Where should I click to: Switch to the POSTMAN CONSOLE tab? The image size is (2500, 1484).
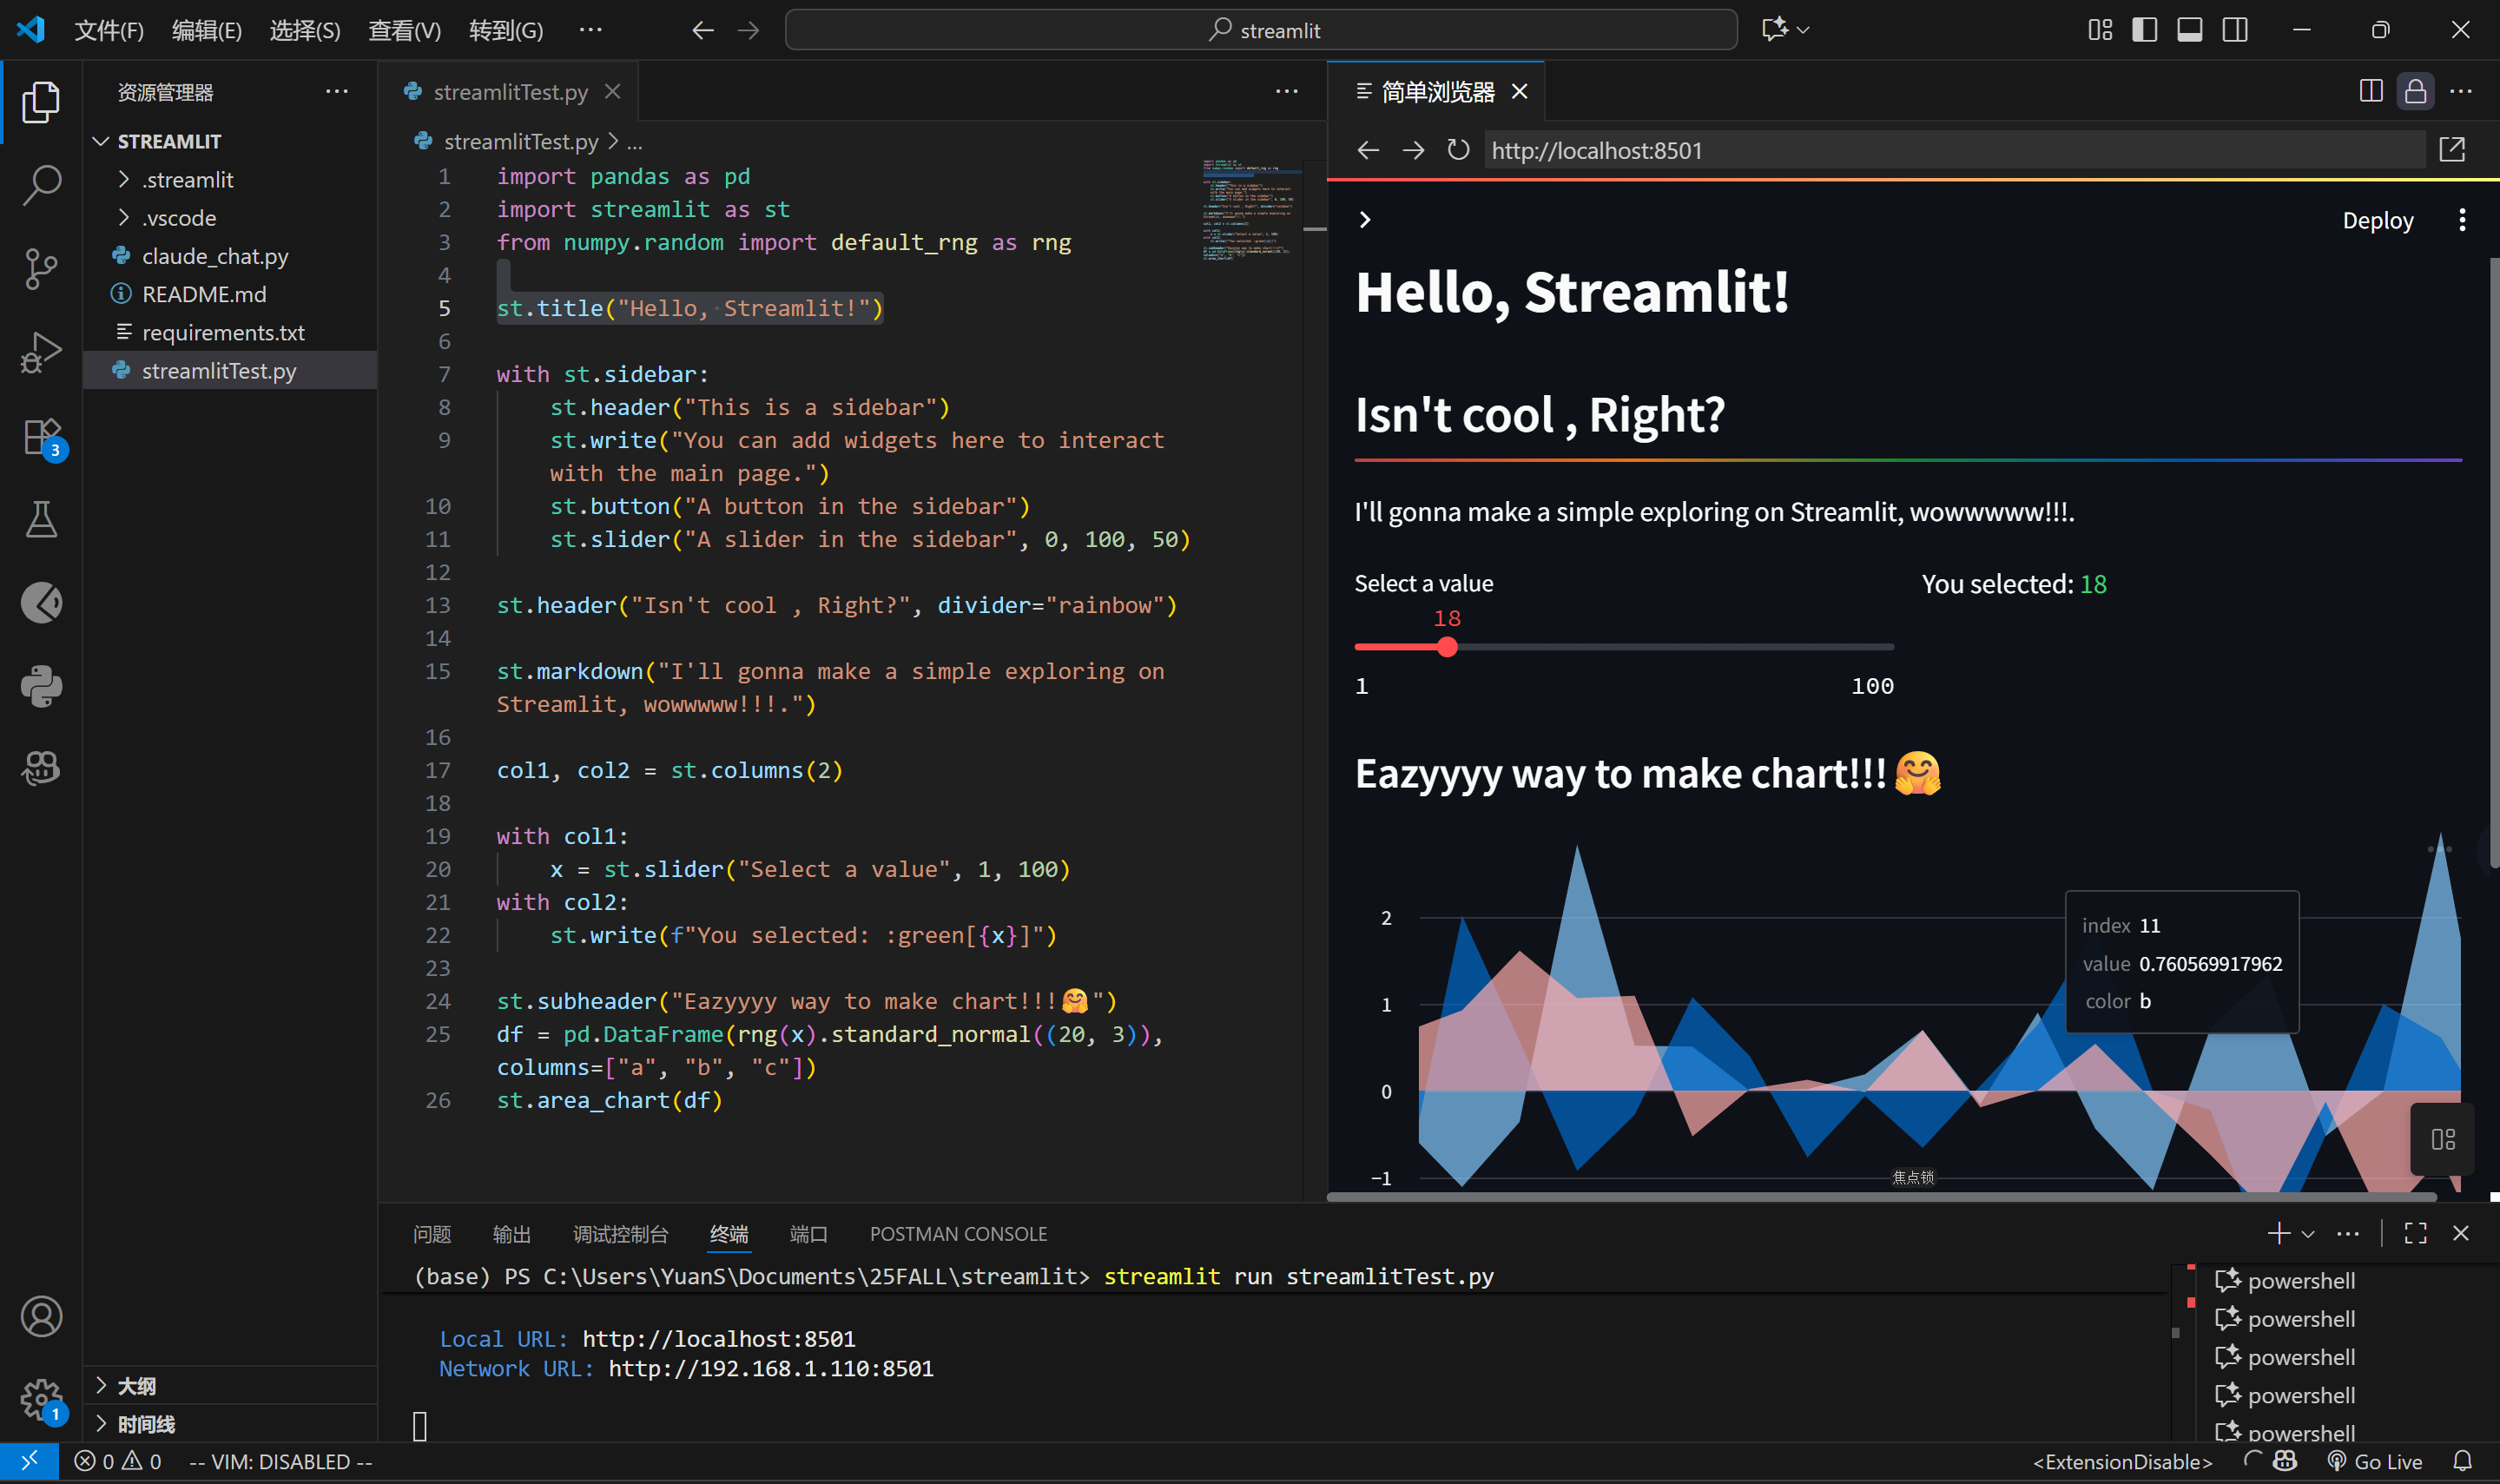pos(958,1234)
